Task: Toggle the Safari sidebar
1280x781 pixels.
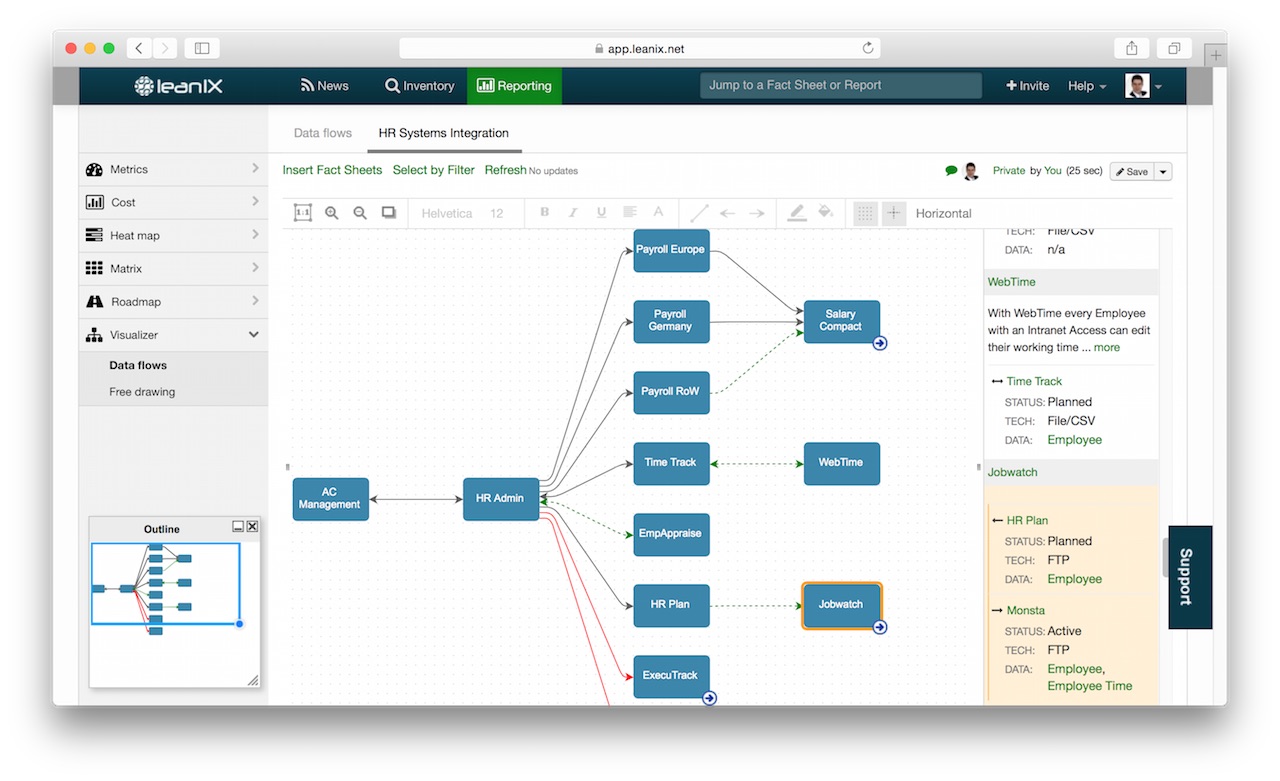Action: [202, 48]
